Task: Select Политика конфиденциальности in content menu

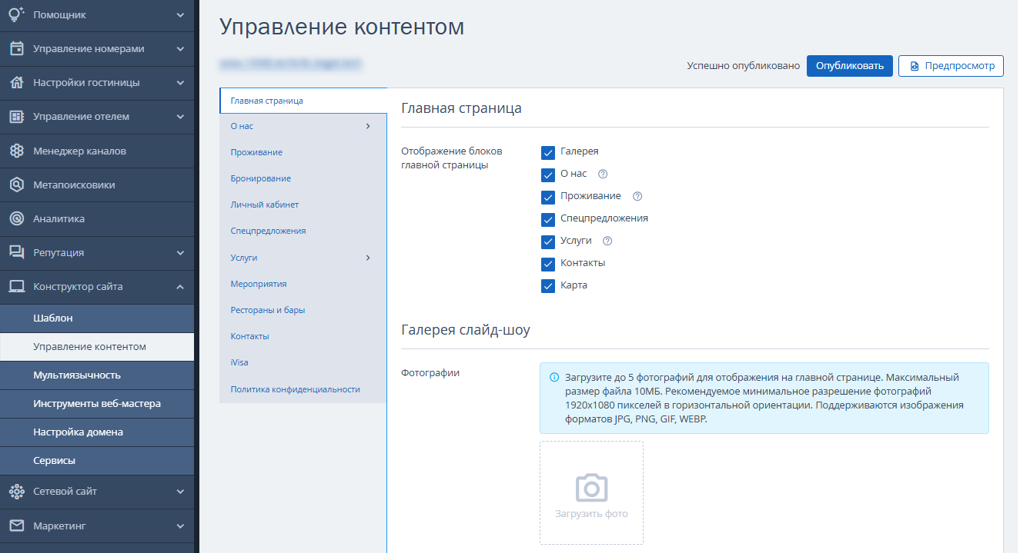Action: (295, 389)
